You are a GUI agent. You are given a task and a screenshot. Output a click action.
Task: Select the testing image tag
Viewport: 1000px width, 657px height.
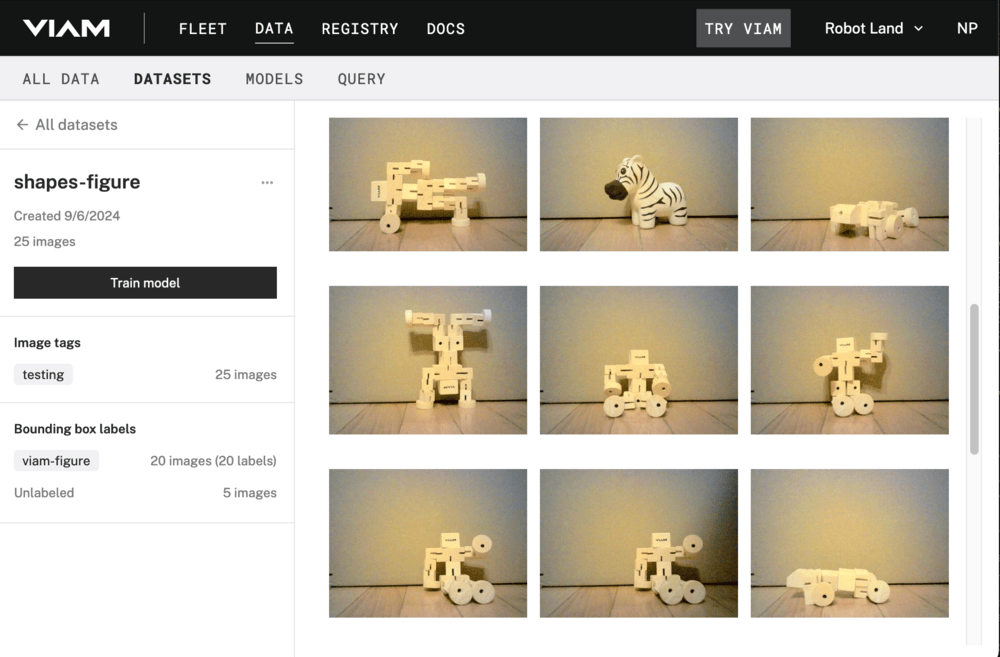(x=43, y=374)
